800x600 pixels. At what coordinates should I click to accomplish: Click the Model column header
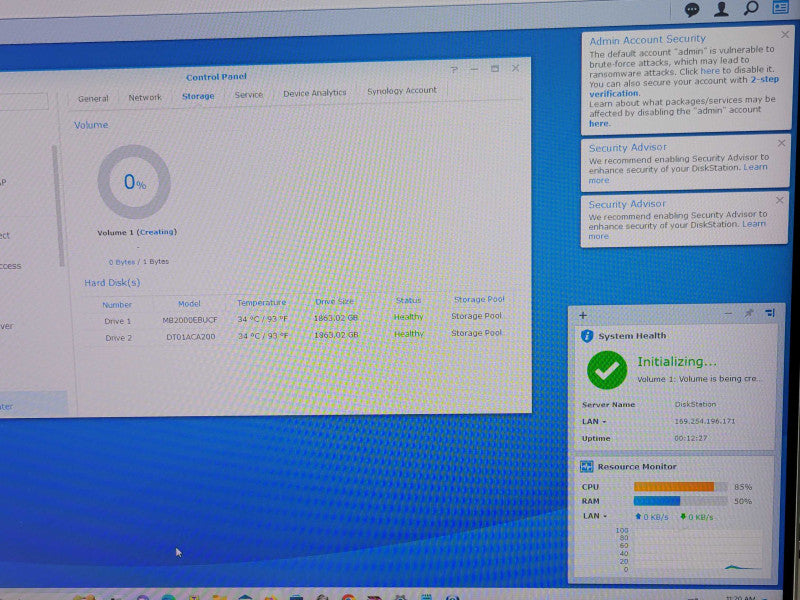189,304
